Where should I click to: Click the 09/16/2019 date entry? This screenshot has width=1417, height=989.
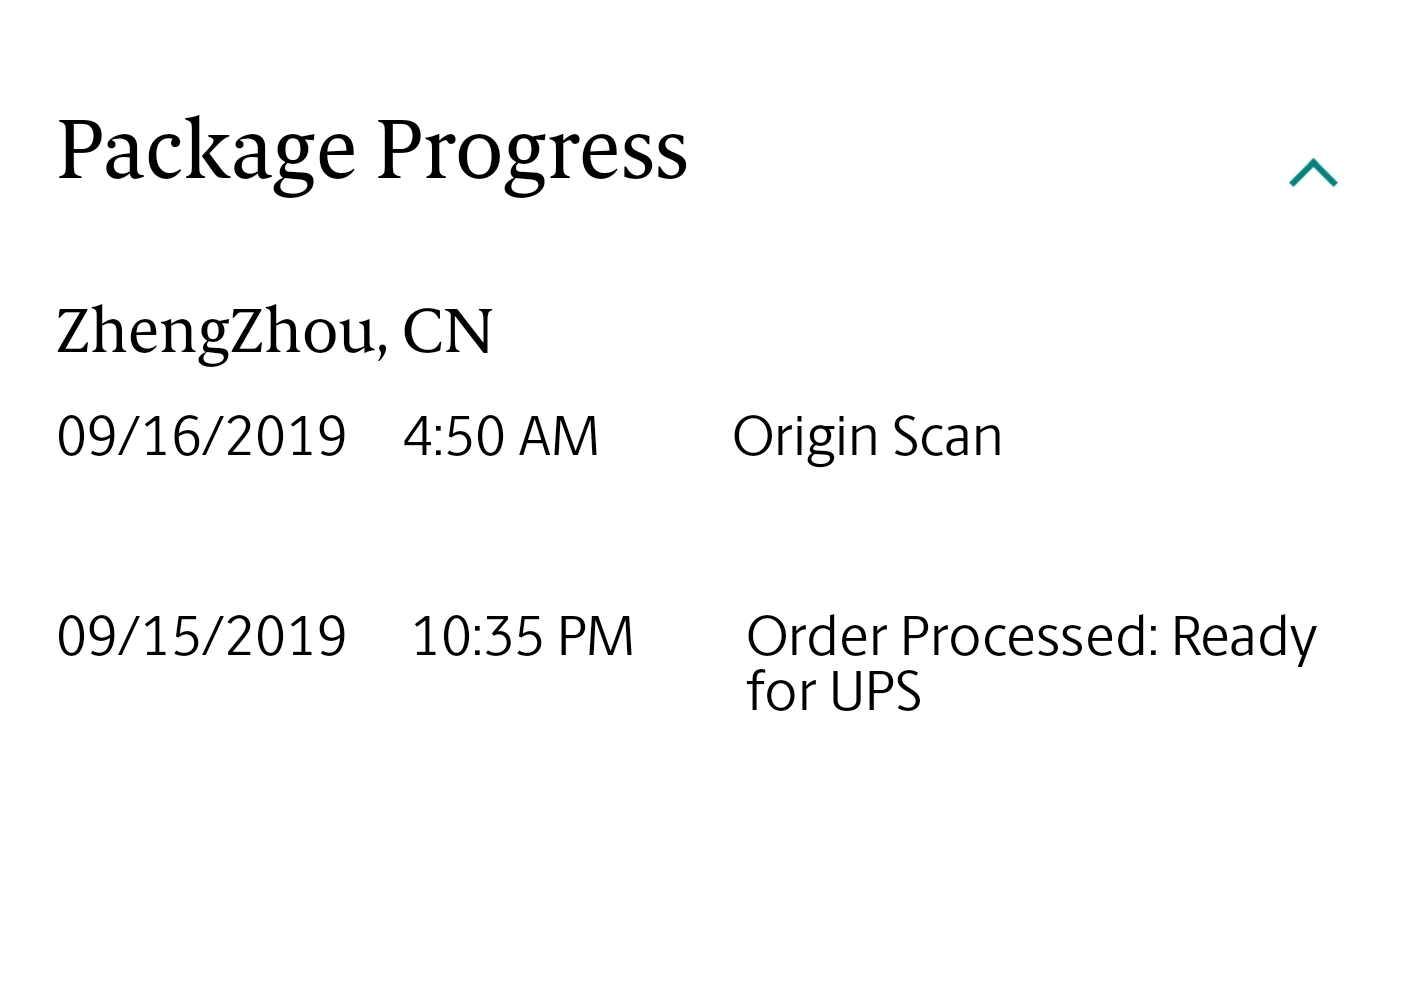pos(201,437)
